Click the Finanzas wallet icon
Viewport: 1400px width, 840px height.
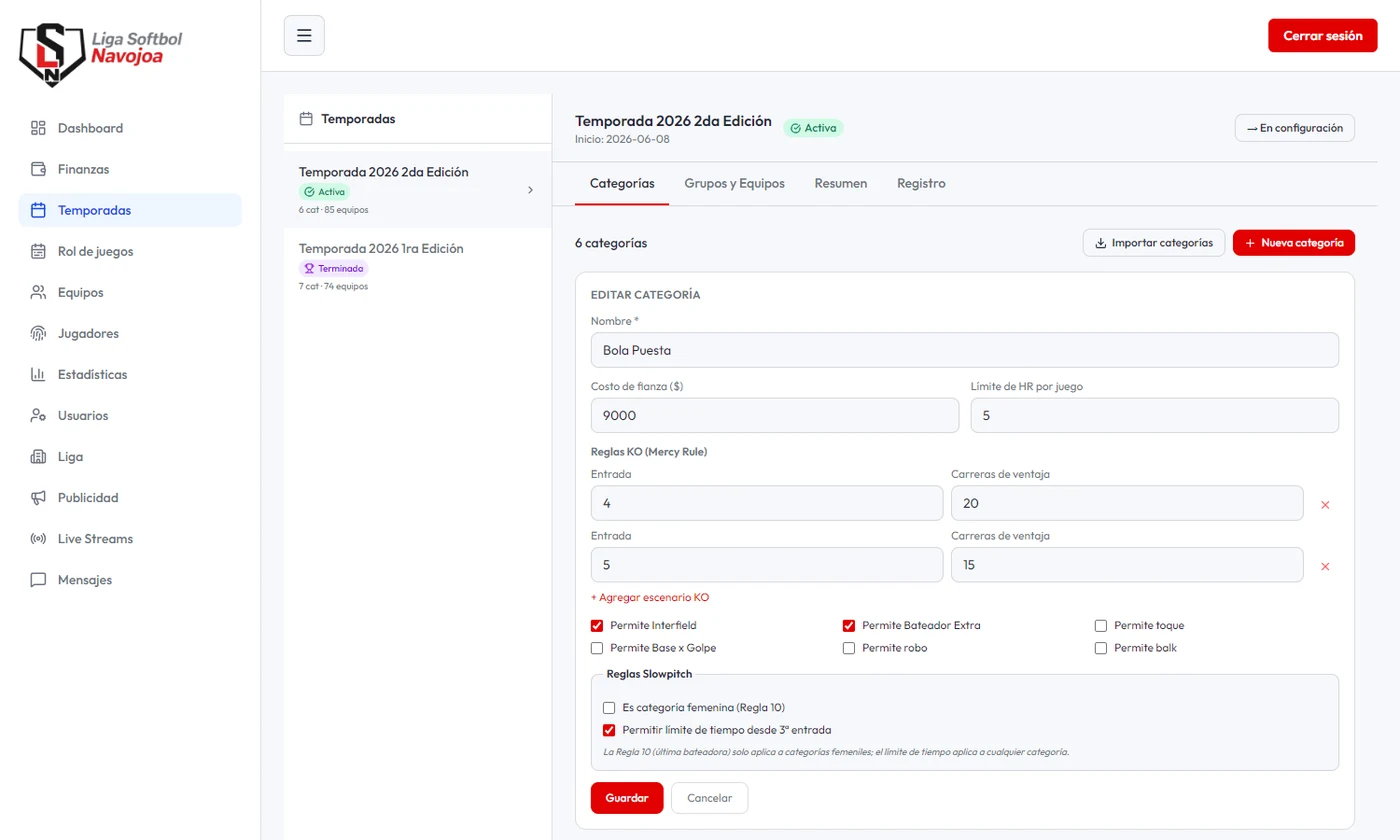click(x=39, y=169)
